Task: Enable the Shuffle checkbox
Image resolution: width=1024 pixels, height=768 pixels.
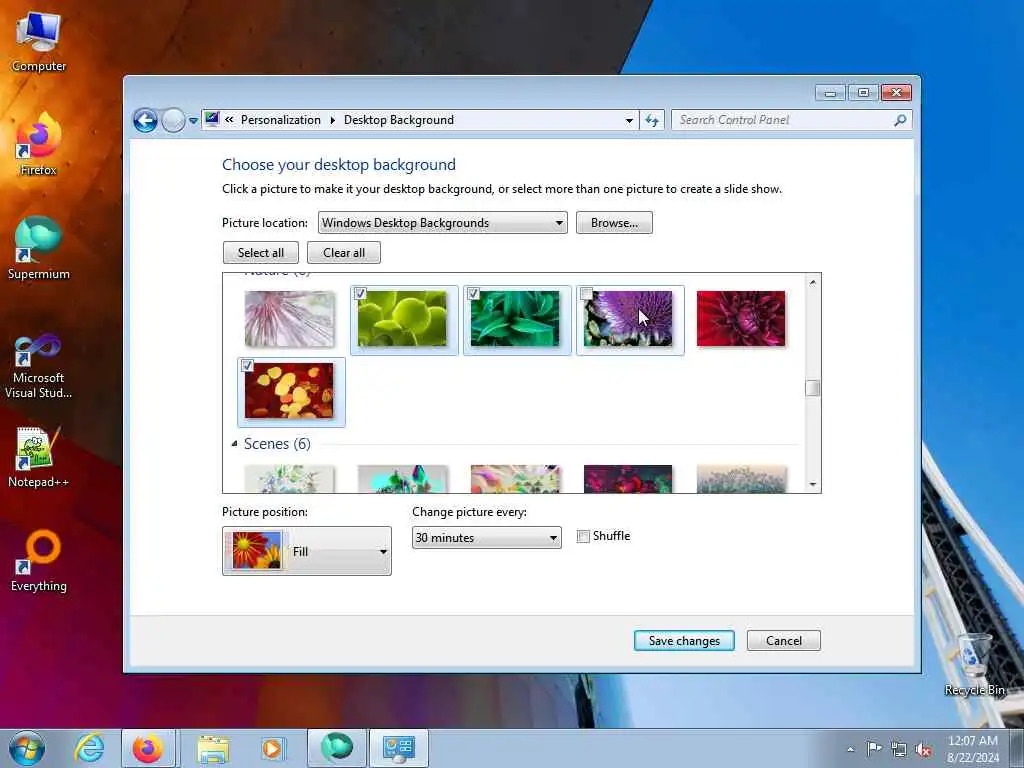Action: [x=583, y=537]
